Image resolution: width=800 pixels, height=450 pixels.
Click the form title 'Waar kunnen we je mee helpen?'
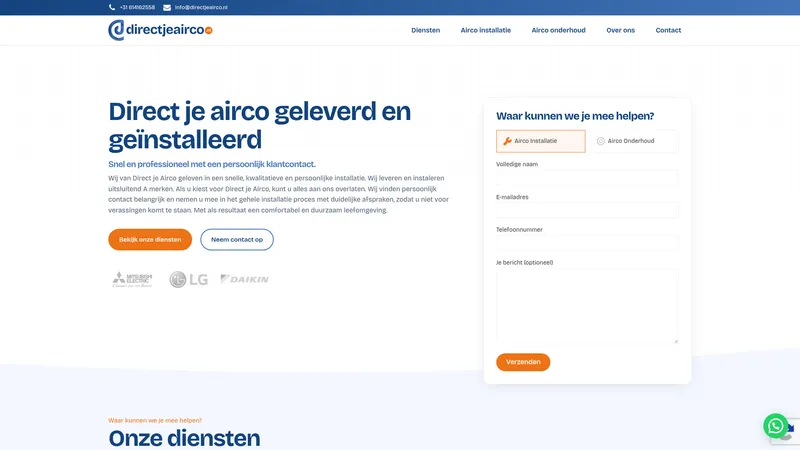(x=575, y=116)
